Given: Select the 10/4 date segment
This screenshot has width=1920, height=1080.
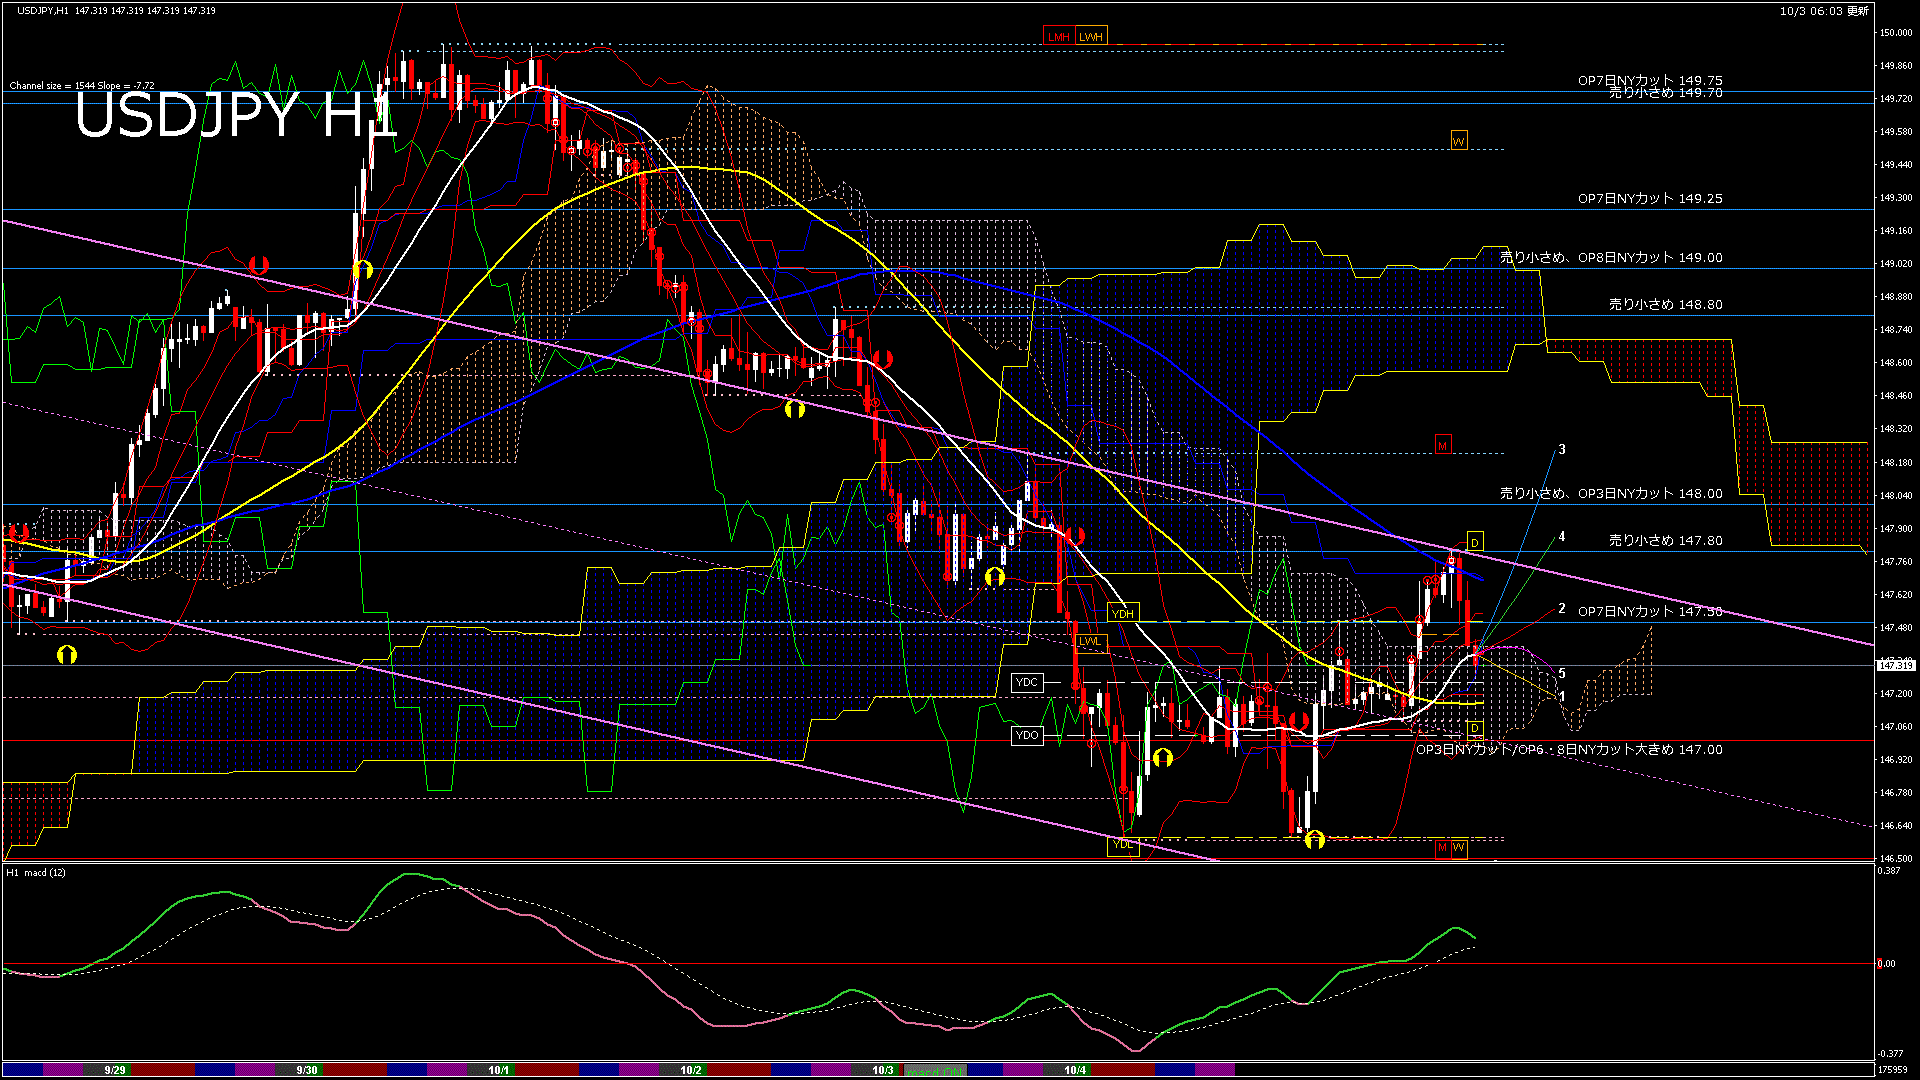Looking at the screenshot, I should [x=1074, y=1070].
